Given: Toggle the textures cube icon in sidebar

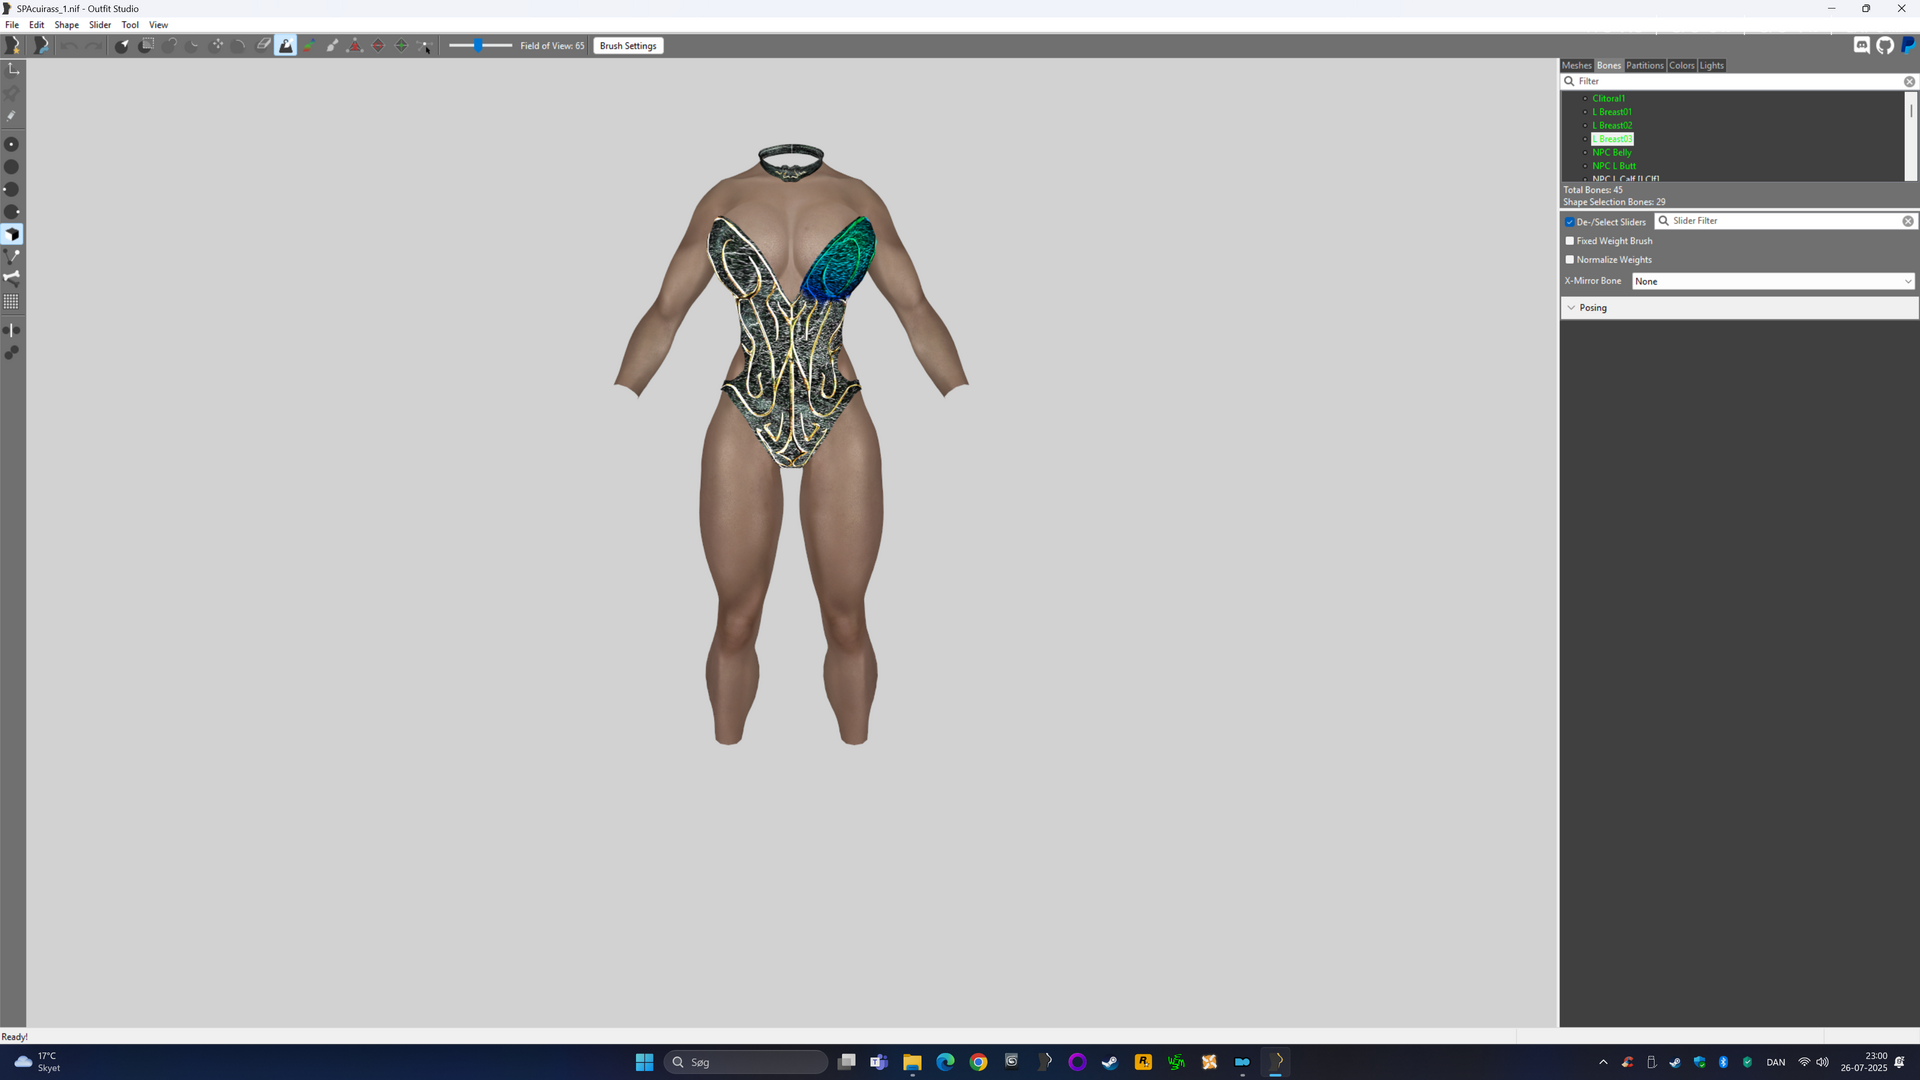Looking at the screenshot, I should pos(12,235).
